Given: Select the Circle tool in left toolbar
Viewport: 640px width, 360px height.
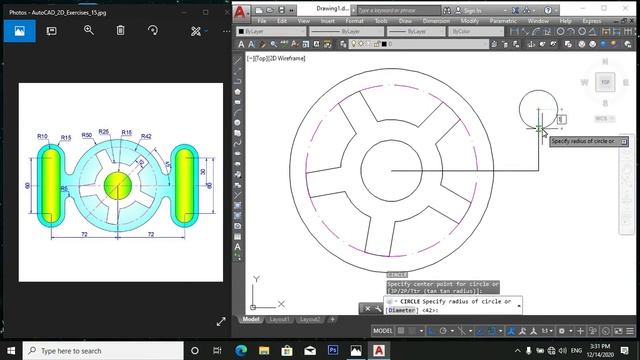Looking at the screenshot, I should click(238, 122).
